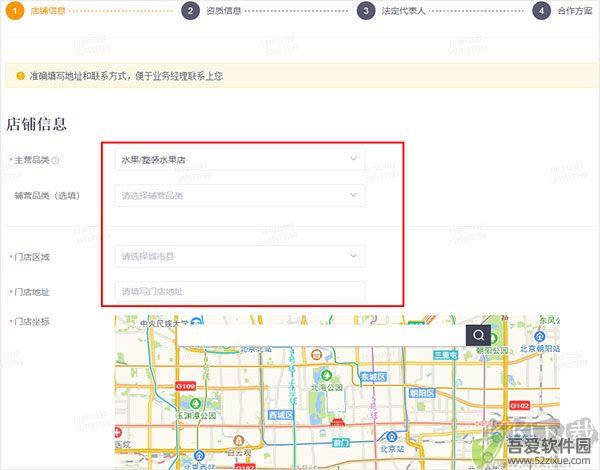
Task: Expand chevron of 门店区域 dropdown
Action: [354, 255]
